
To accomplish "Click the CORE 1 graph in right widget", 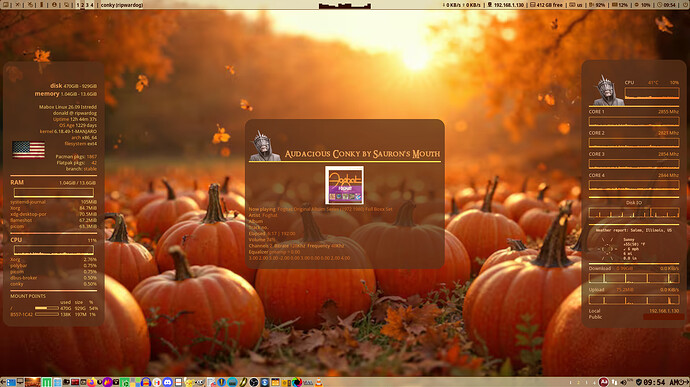I will click(x=634, y=122).
